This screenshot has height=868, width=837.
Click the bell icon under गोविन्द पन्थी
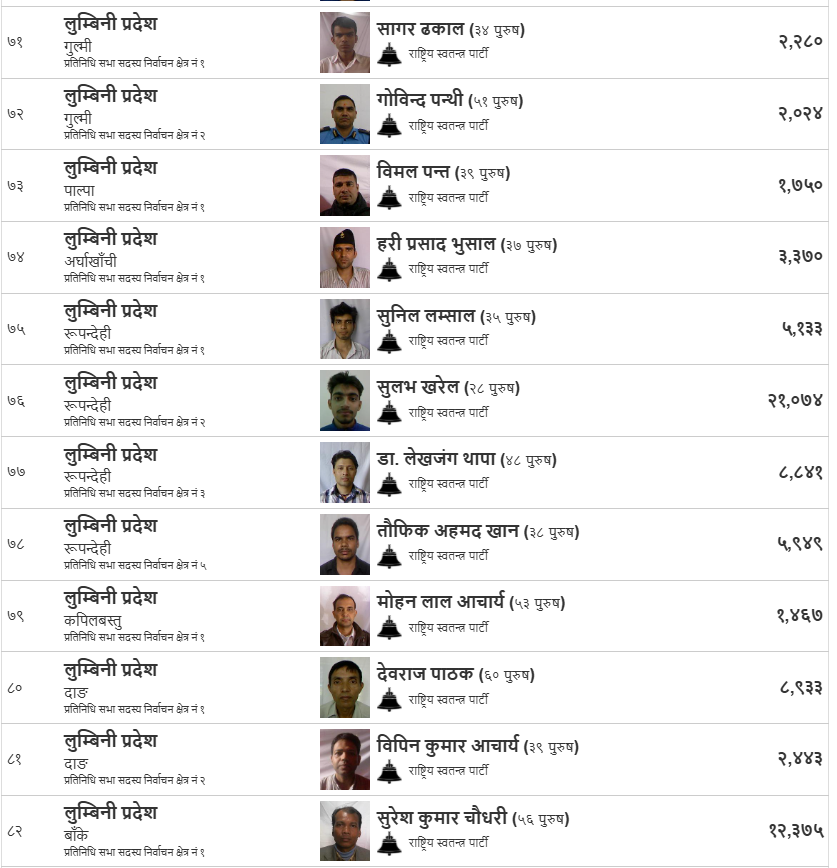389,126
